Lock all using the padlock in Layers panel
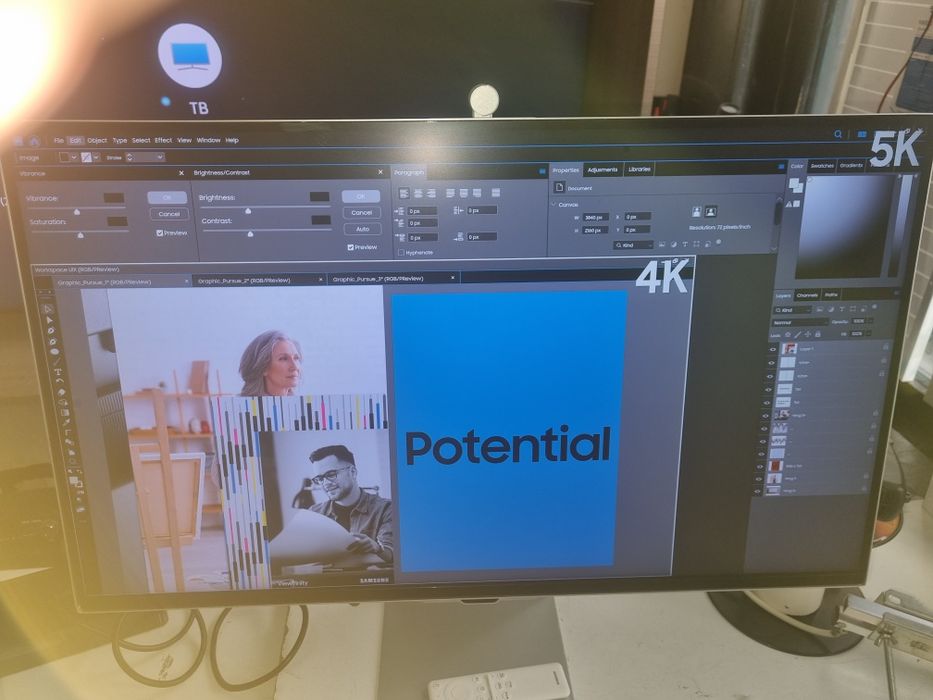Viewport: 933px width, 700px height. (x=818, y=335)
